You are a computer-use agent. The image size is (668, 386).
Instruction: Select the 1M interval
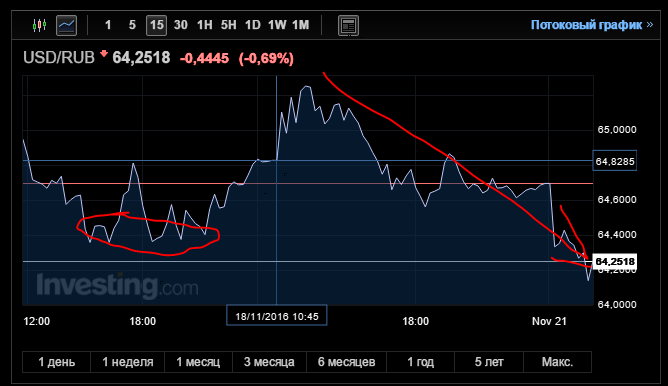pos(300,25)
